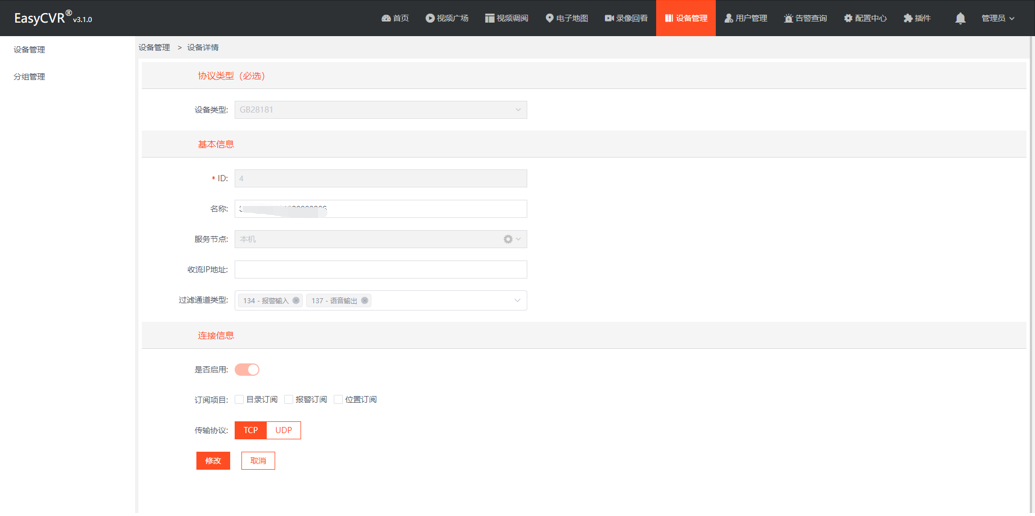Image resolution: width=1035 pixels, height=516 pixels.
Task: Click the 告警查询 alarm icon
Action: [x=788, y=18]
